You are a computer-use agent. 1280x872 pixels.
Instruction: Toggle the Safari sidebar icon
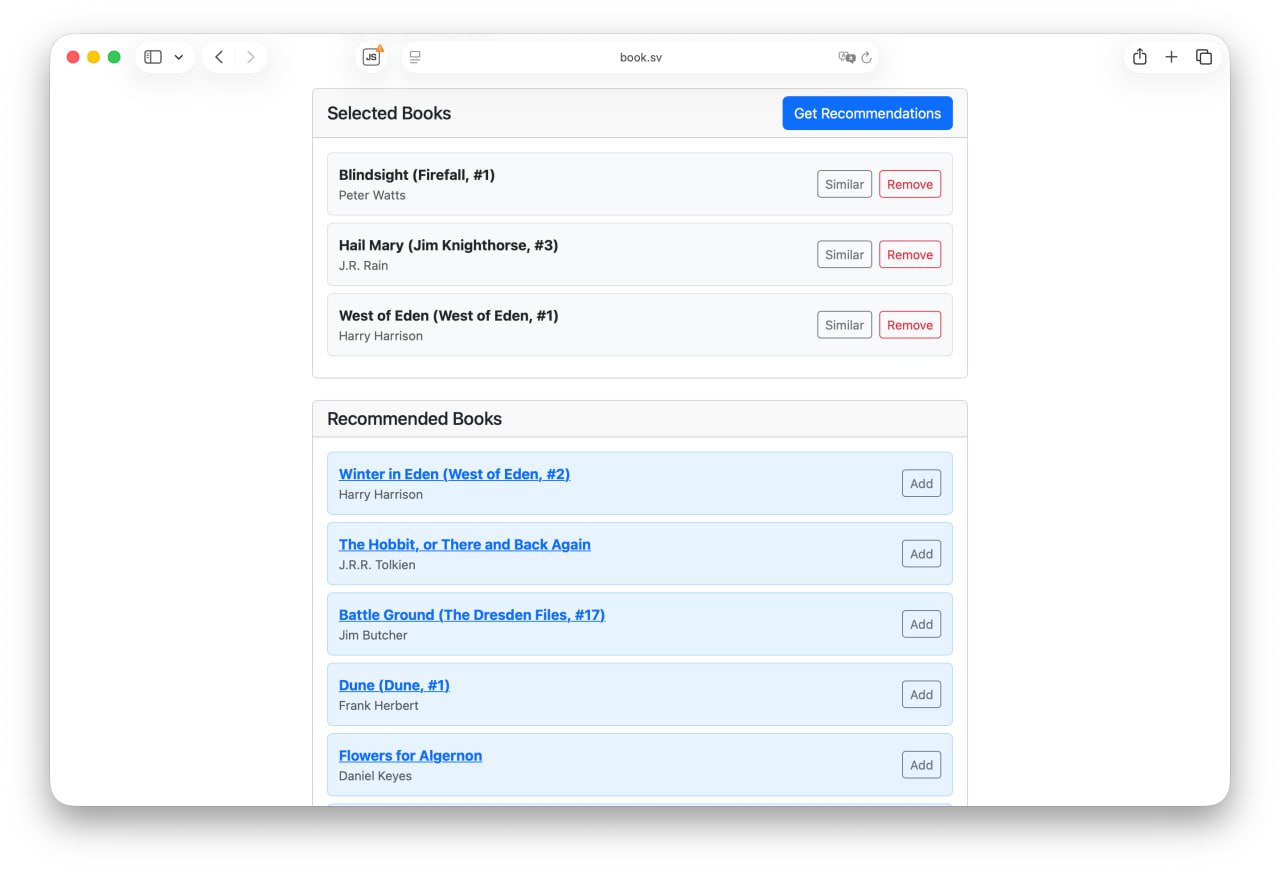coord(153,57)
